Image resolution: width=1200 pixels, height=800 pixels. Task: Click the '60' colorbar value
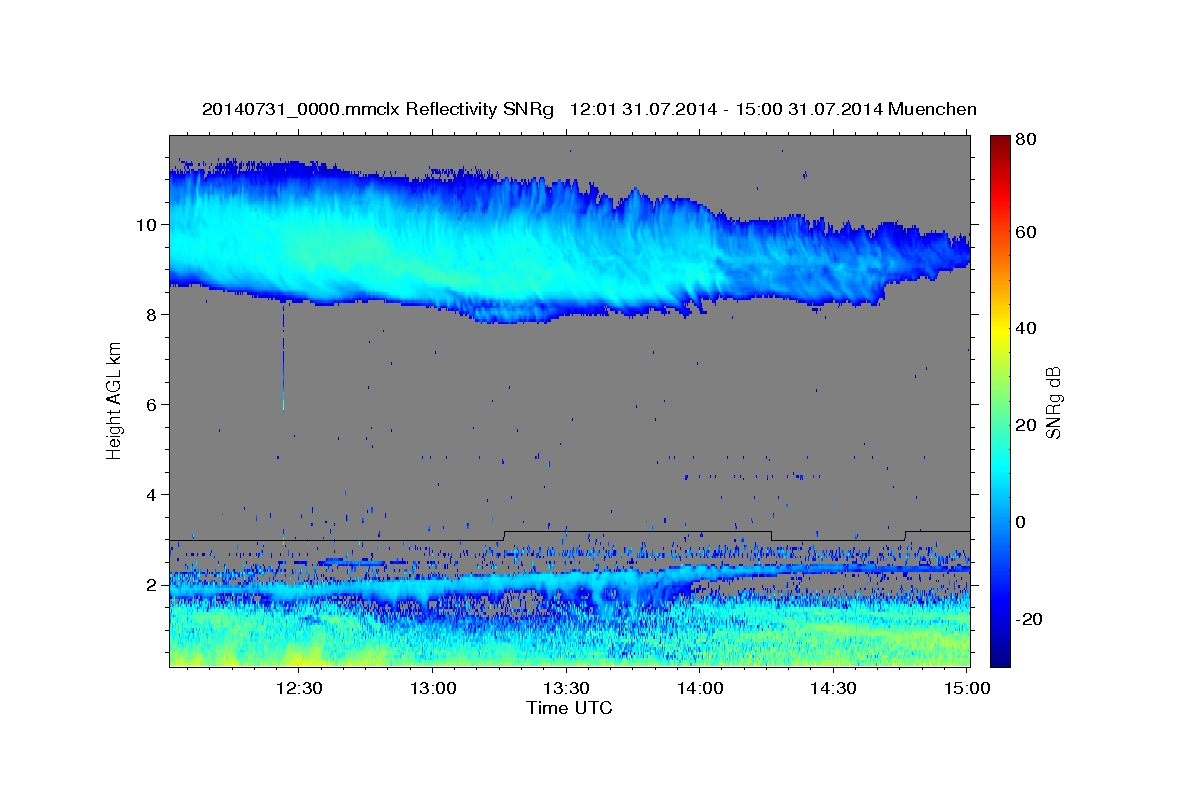click(x=1027, y=231)
